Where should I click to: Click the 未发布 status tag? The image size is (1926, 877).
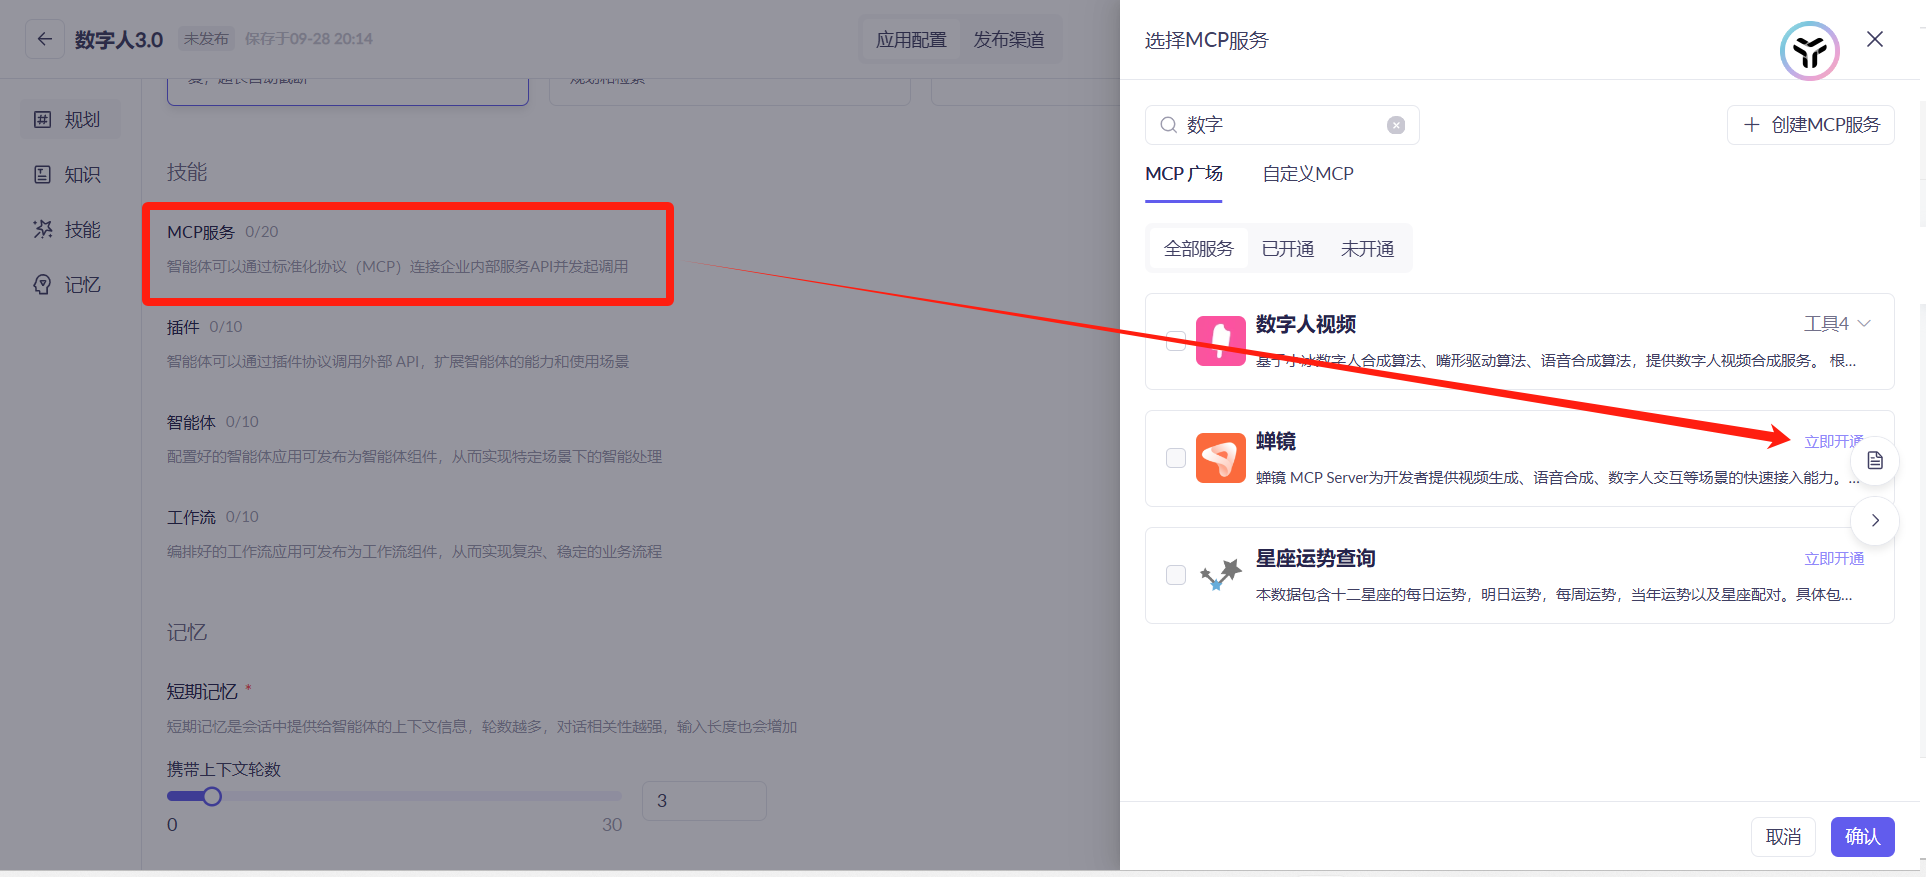tap(206, 39)
